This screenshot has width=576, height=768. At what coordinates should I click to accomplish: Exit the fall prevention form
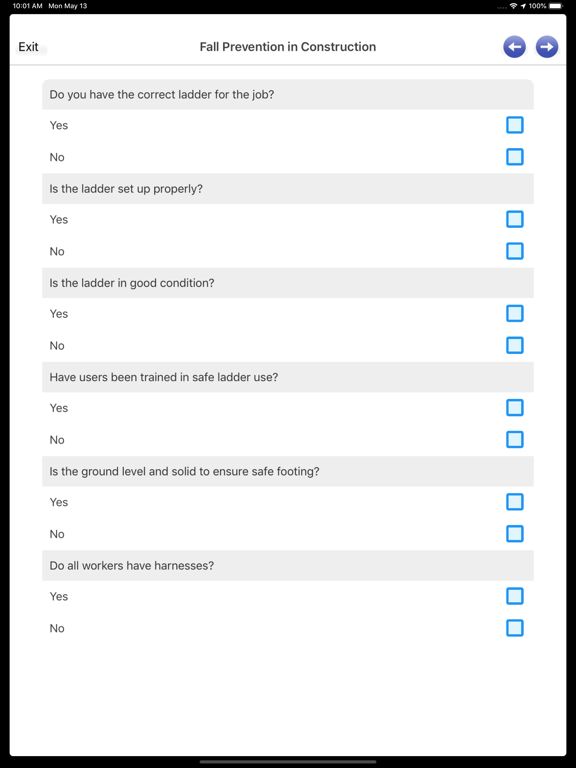28,47
